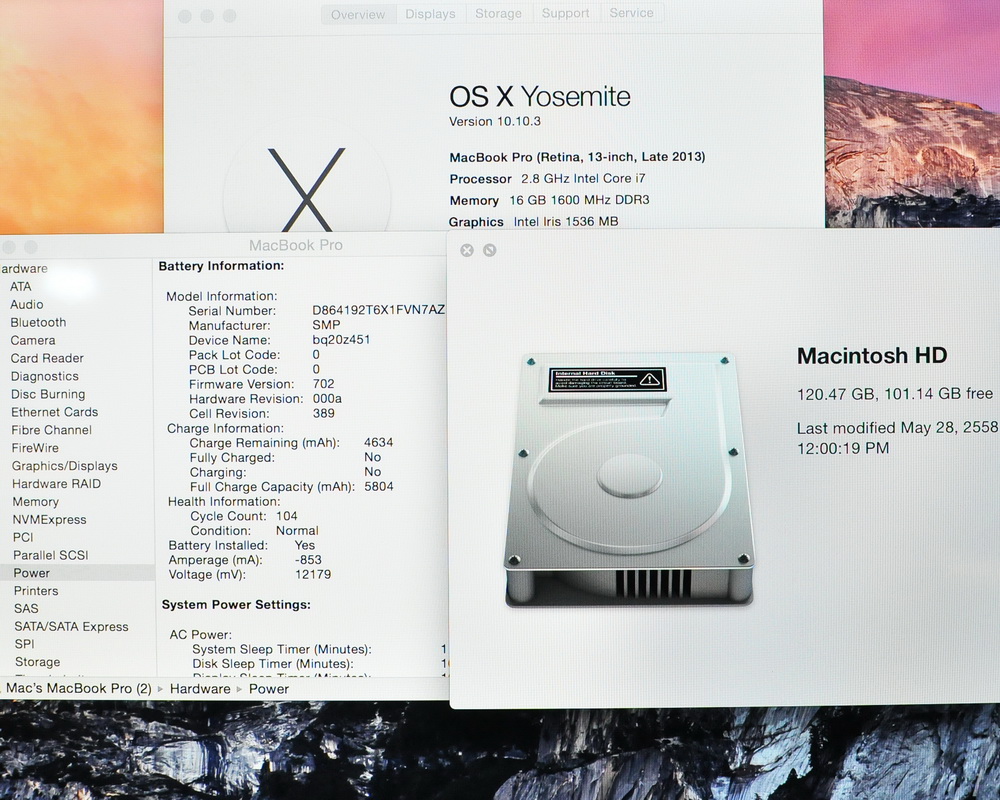Click the Hardware Revision value 000a
Image resolution: width=1000 pixels, height=800 pixels.
pyautogui.click(x=327, y=398)
